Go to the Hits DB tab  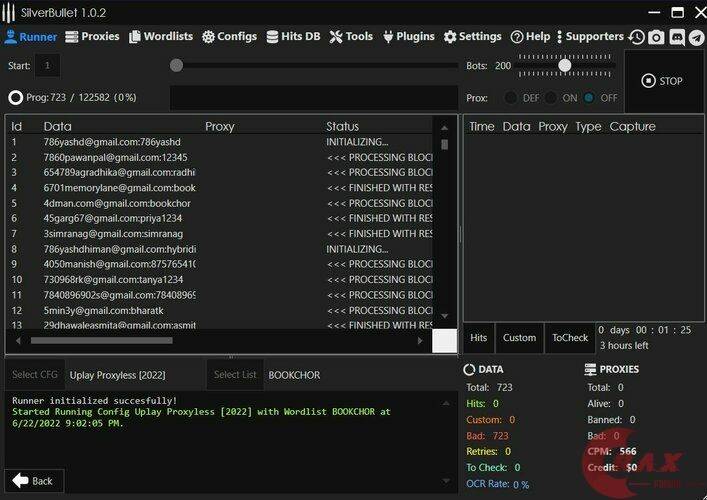pyautogui.click(x=293, y=37)
